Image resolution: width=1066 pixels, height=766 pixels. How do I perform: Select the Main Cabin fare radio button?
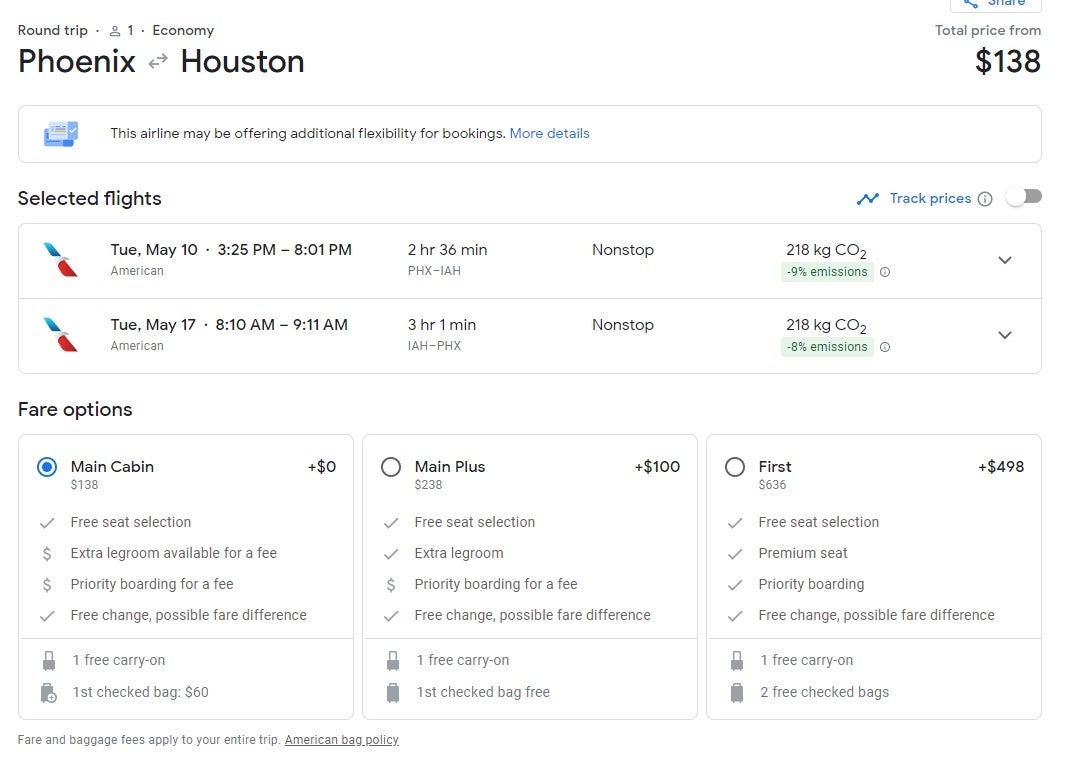(47, 467)
